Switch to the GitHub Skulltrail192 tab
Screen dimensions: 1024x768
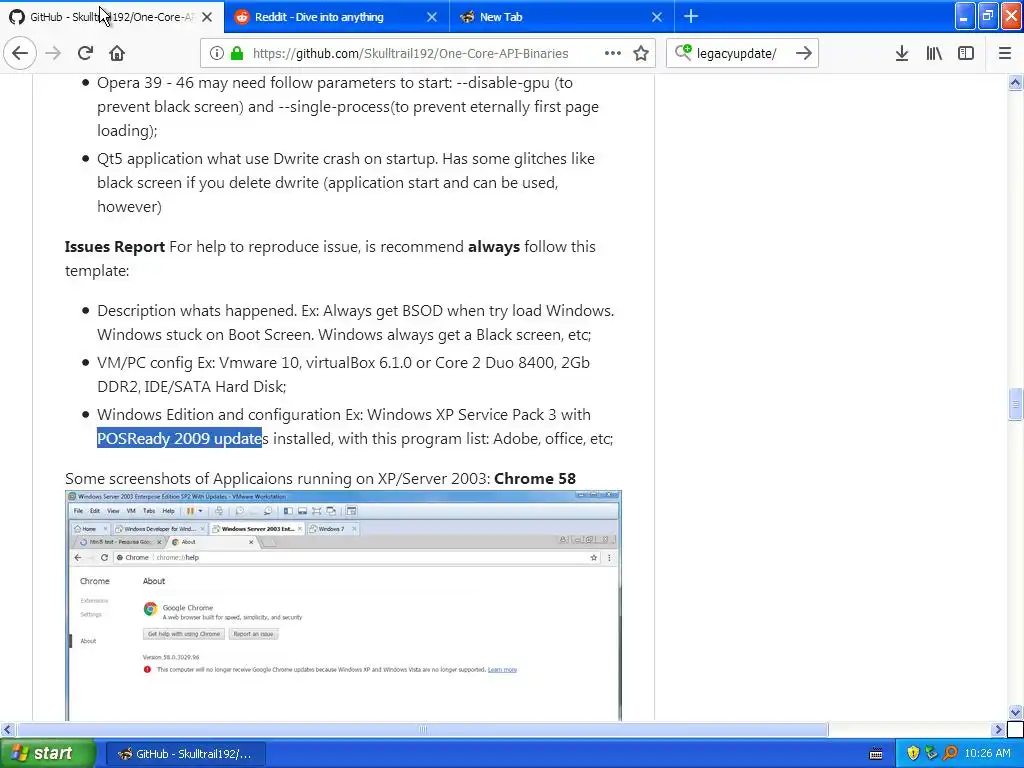(112, 17)
